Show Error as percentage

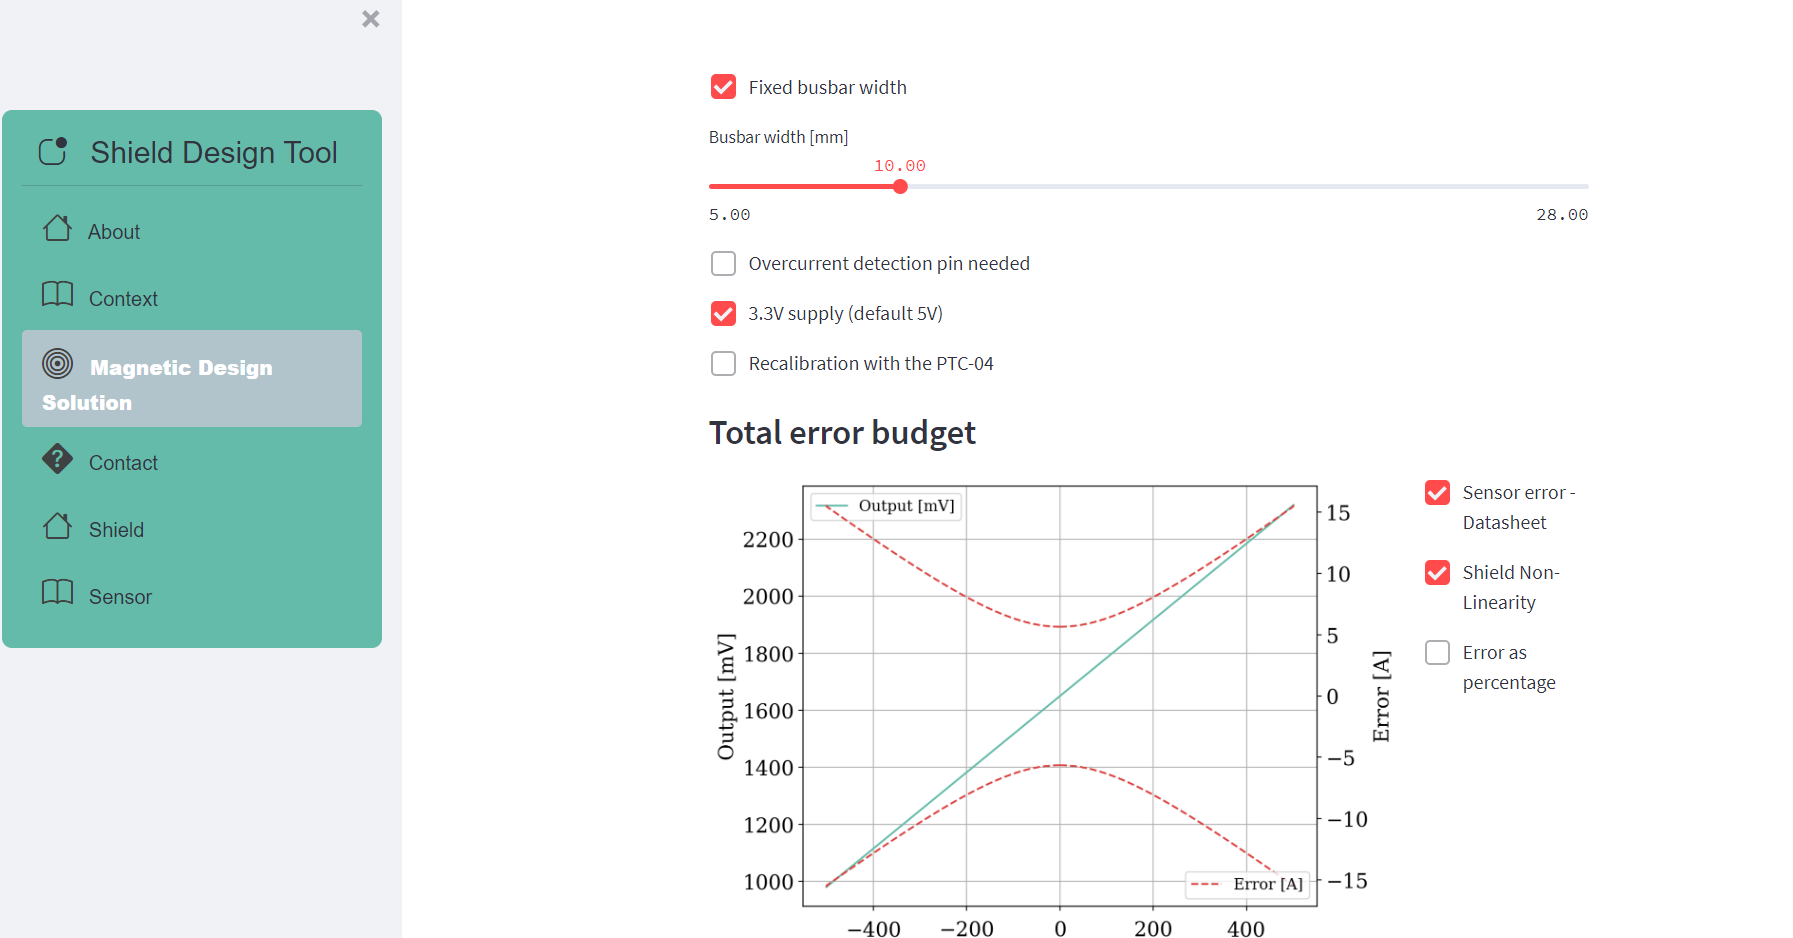pyautogui.click(x=1437, y=652)
